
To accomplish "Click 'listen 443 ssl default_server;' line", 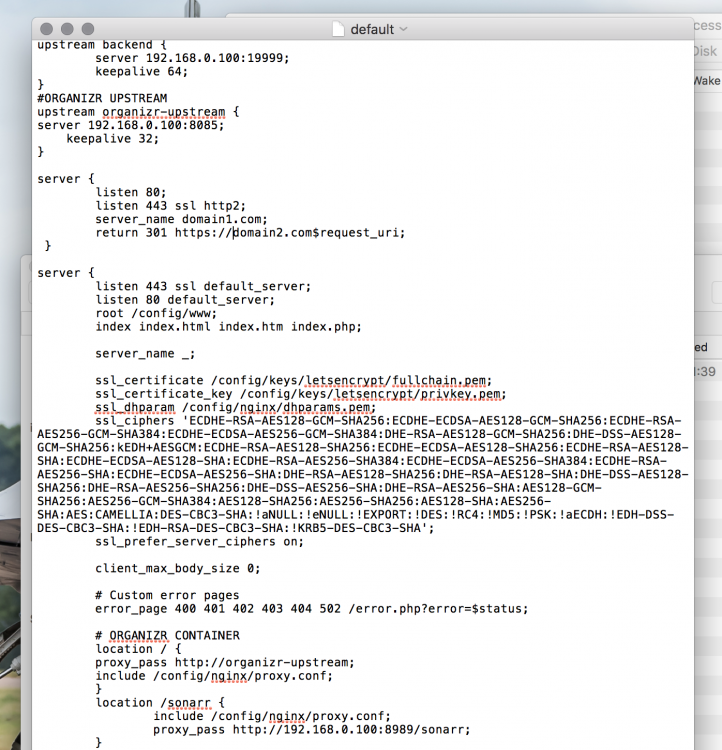I will pos(203,286).
